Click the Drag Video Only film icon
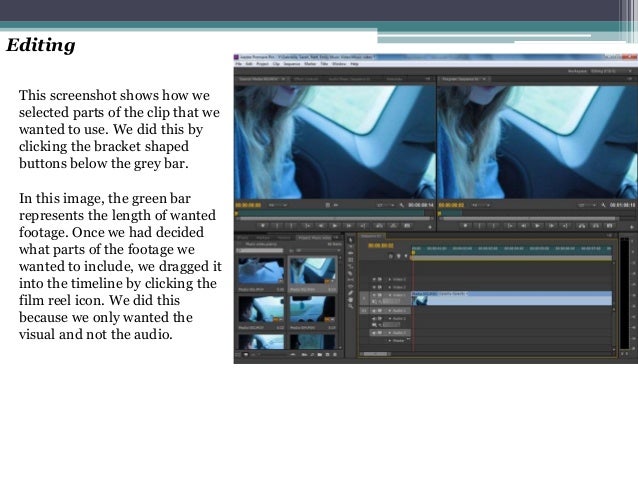The width and height of the screenshot is (638, 479). [x=328, y=205]
